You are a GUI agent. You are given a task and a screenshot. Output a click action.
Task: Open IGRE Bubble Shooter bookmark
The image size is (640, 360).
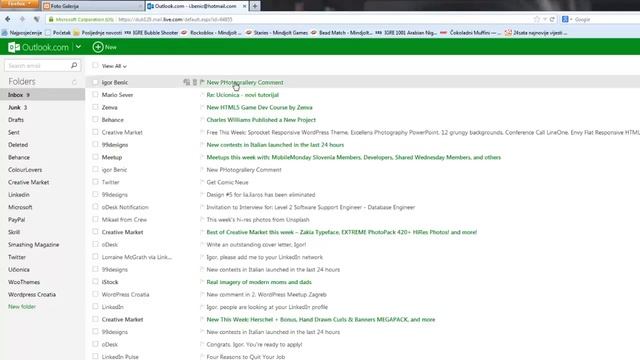[x=151, y=33]
